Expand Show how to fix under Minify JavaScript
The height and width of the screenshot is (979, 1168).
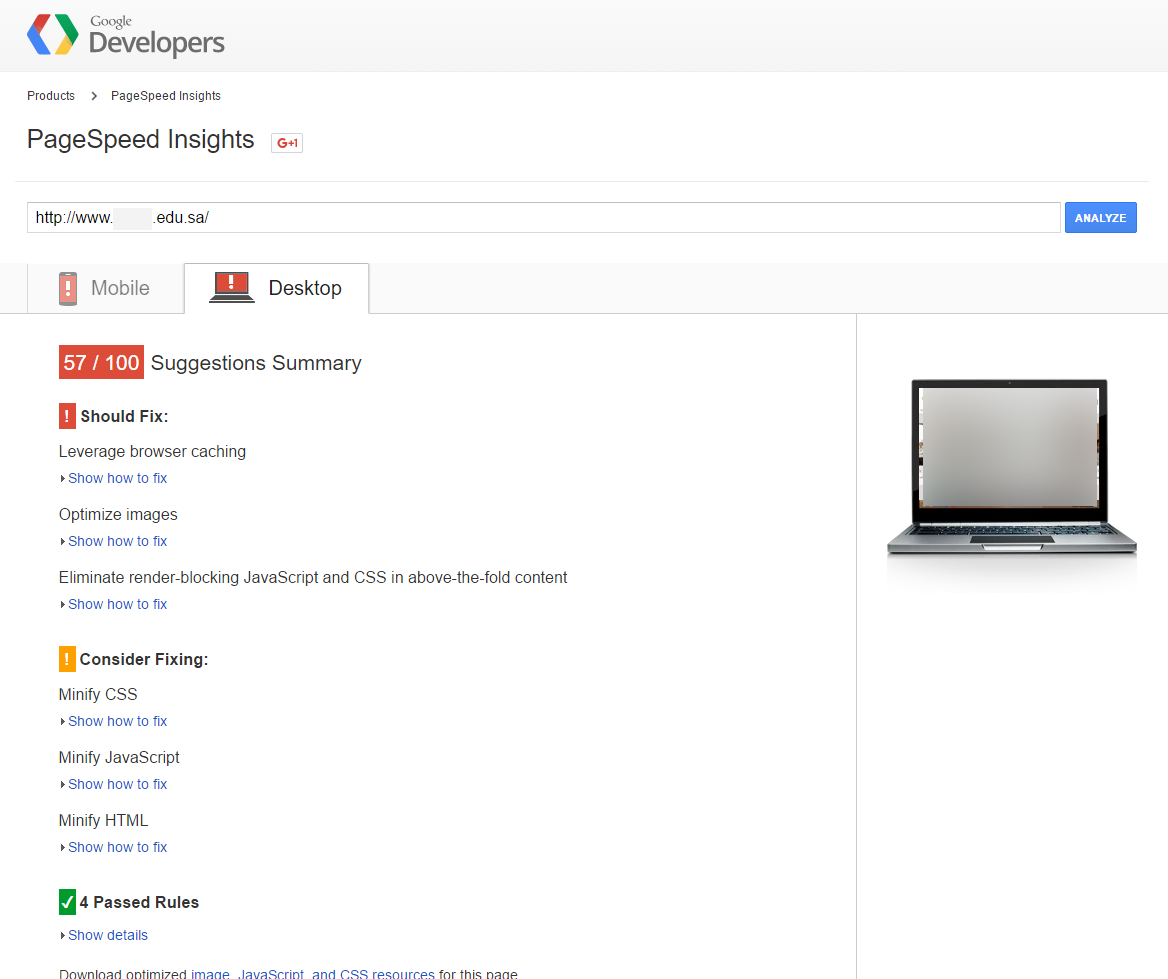click(117, 784)
